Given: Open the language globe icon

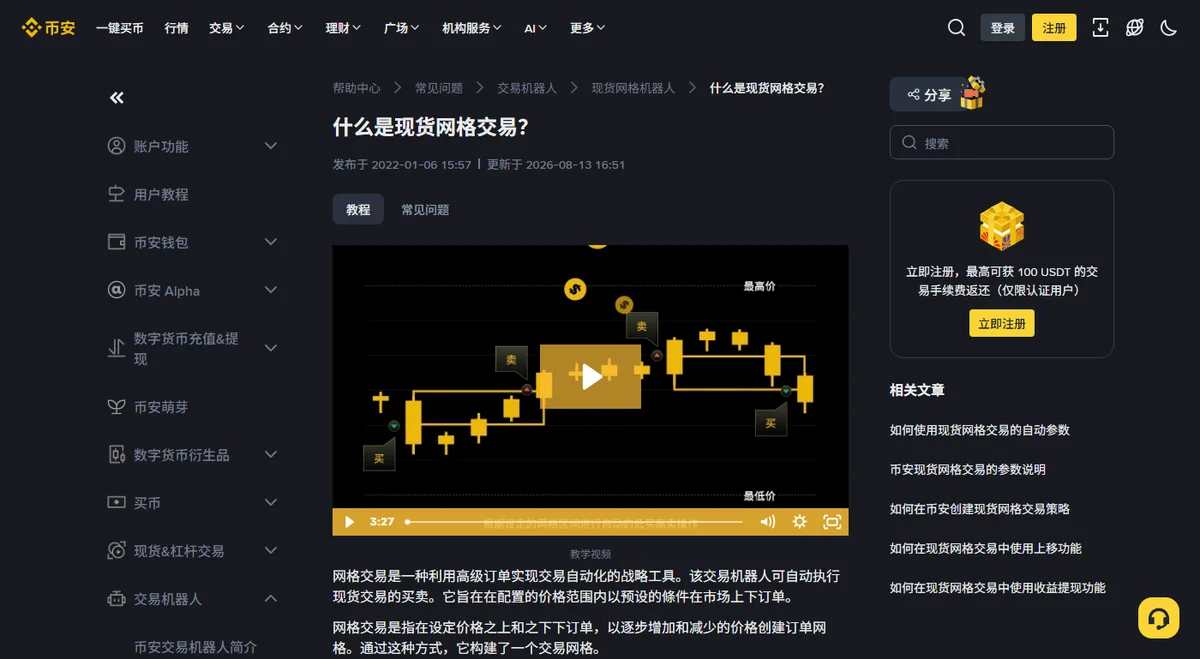Looking at the screenshot, I should (x=1134, y=28).
